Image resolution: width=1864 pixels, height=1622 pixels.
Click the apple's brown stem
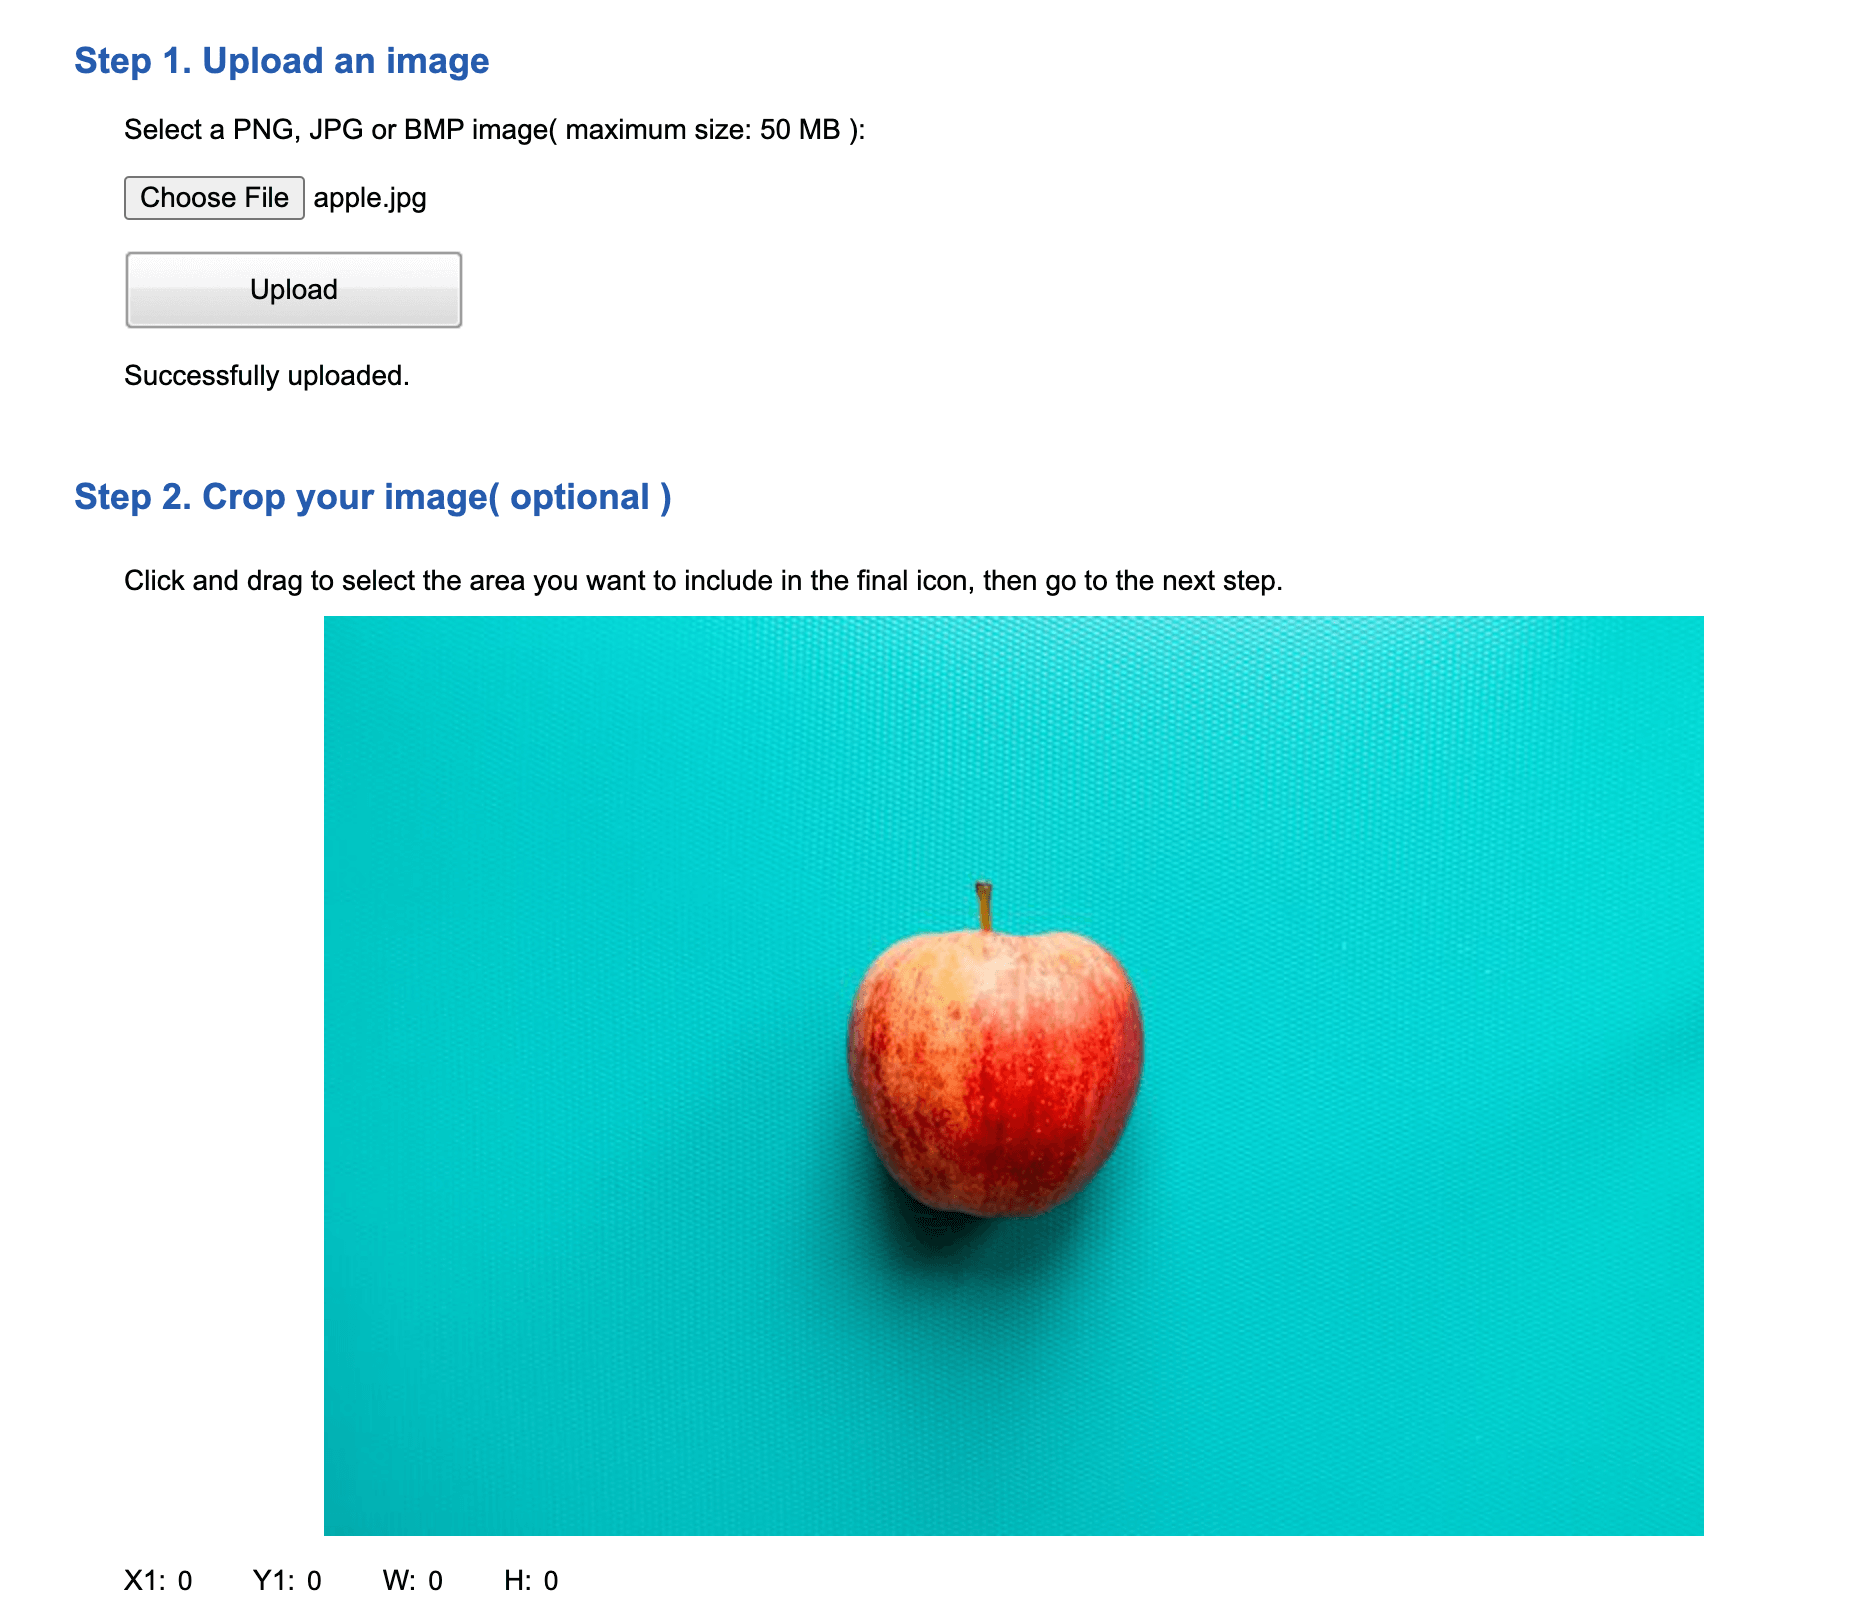984,905
